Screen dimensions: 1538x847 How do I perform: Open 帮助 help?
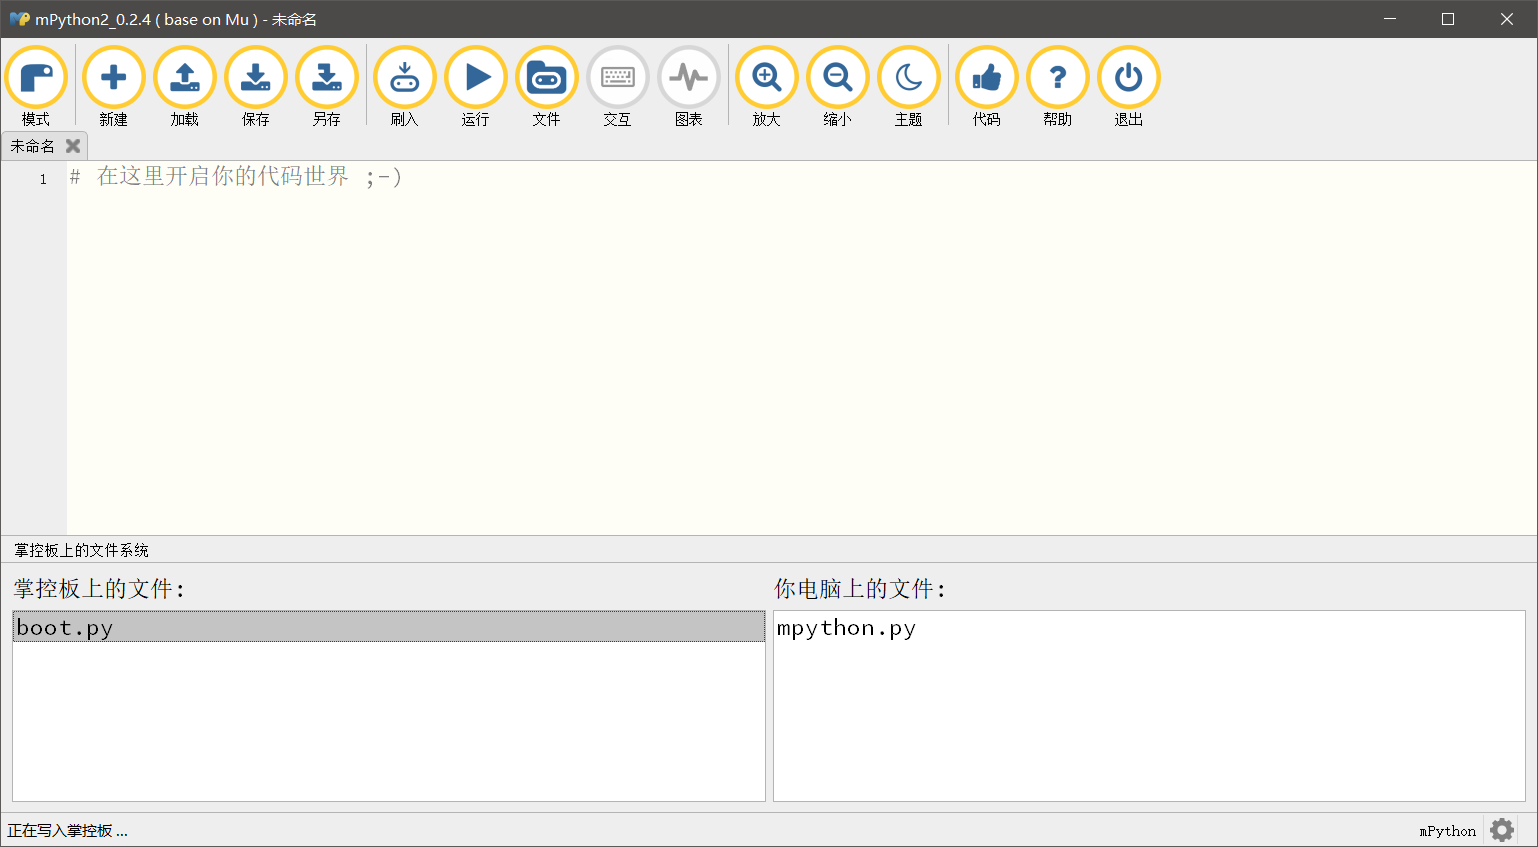1058,87
